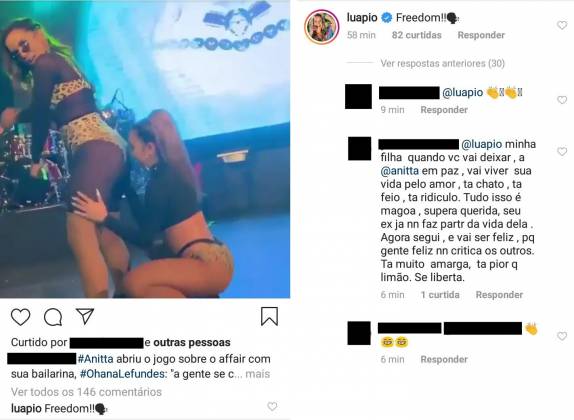
Task: Open the #OhanaLefundes hashtag link
Action: tap(124, 374)
